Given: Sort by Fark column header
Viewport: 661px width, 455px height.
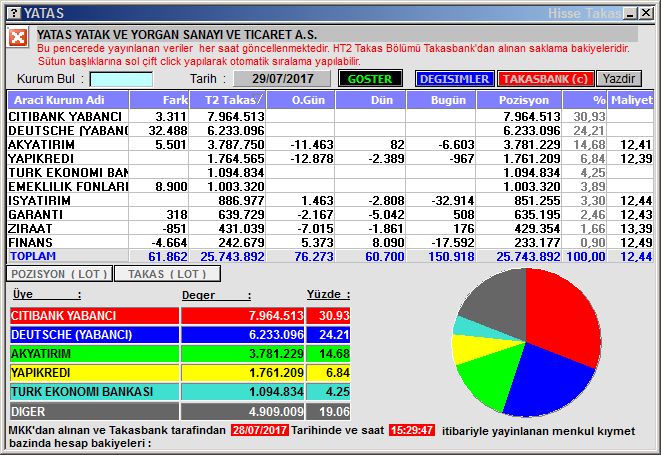Looking at the screenshot, I should click(159, 100).
